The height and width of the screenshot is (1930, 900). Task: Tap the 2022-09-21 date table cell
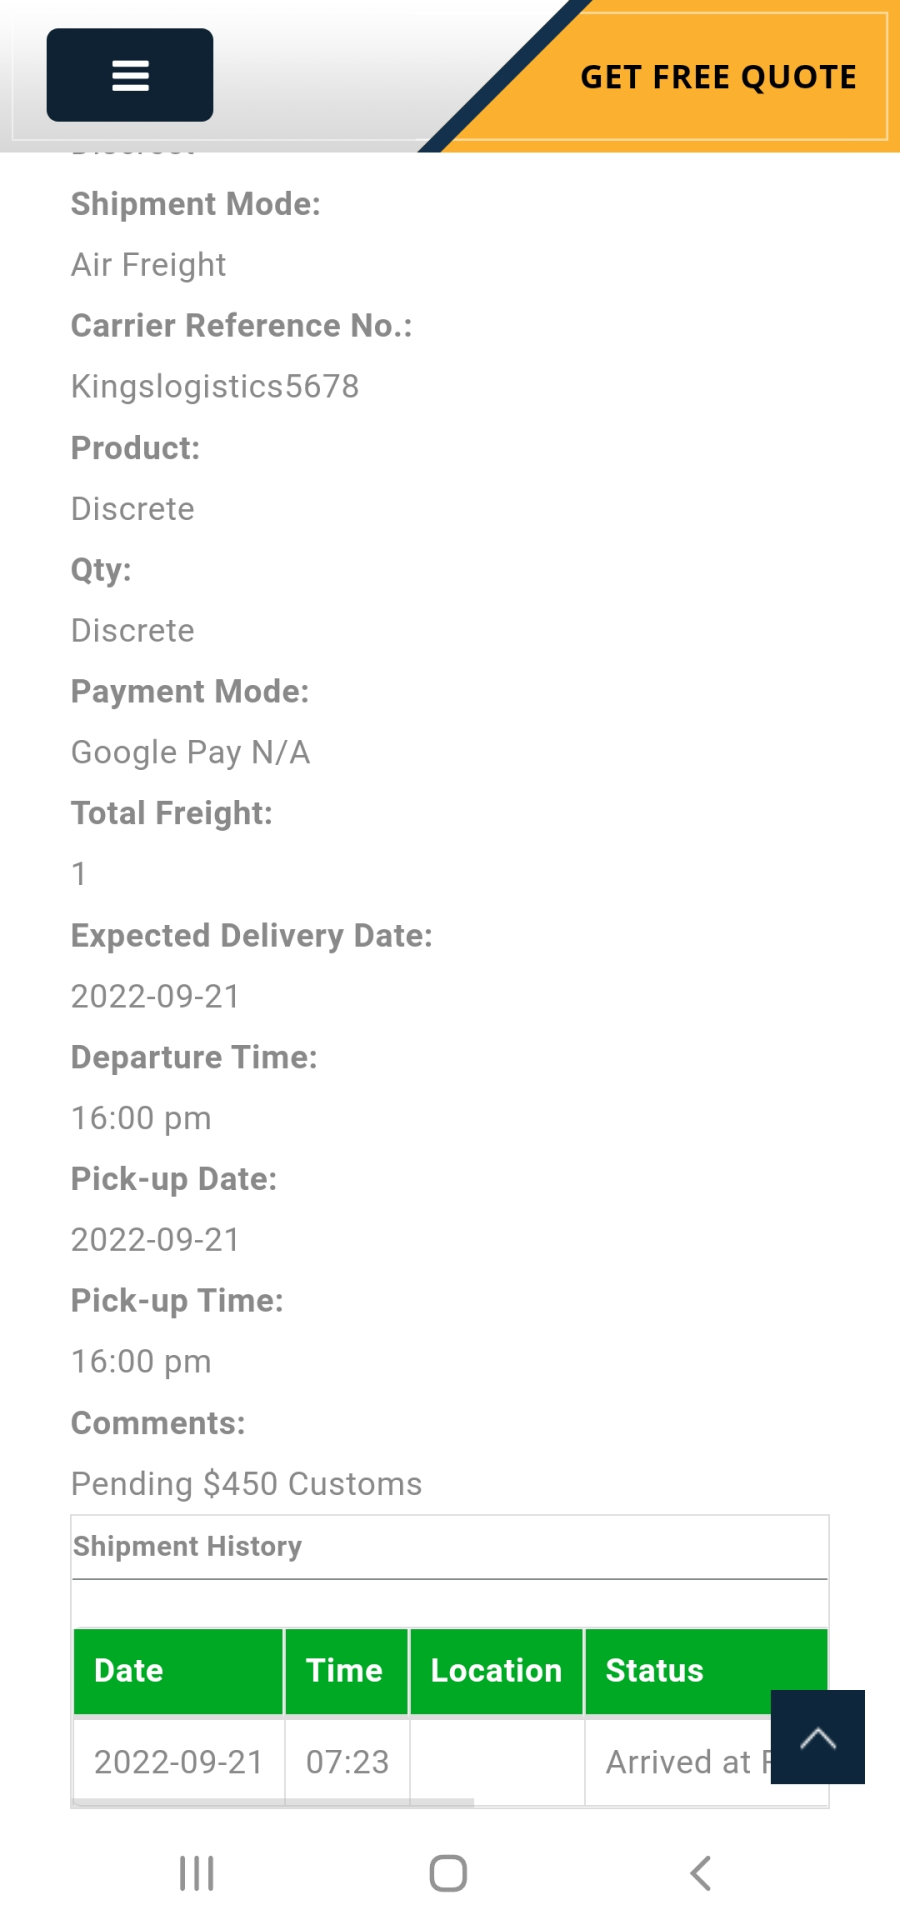point(179,1762)
